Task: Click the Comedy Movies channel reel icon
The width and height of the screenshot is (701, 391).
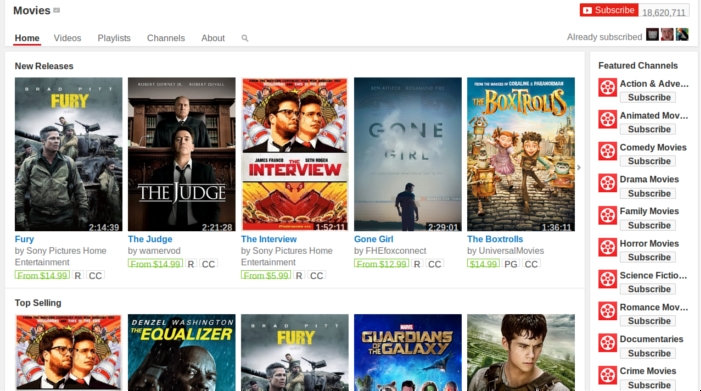Action: [x=608, y=151]
